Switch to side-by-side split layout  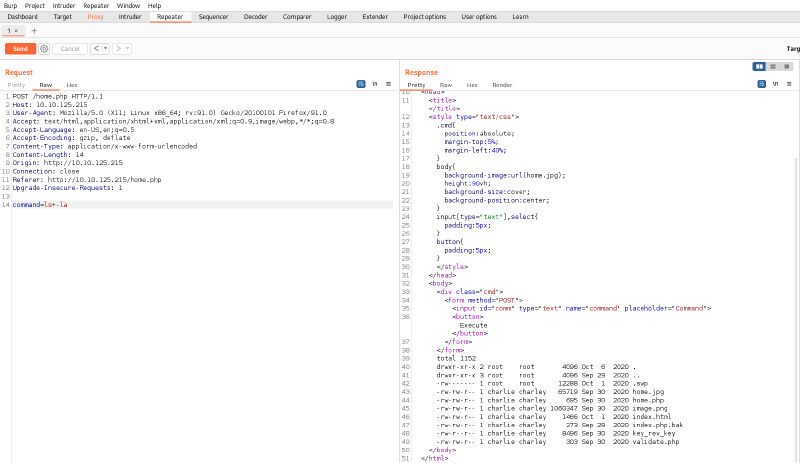pyautogui.click(x=759, y=66)
